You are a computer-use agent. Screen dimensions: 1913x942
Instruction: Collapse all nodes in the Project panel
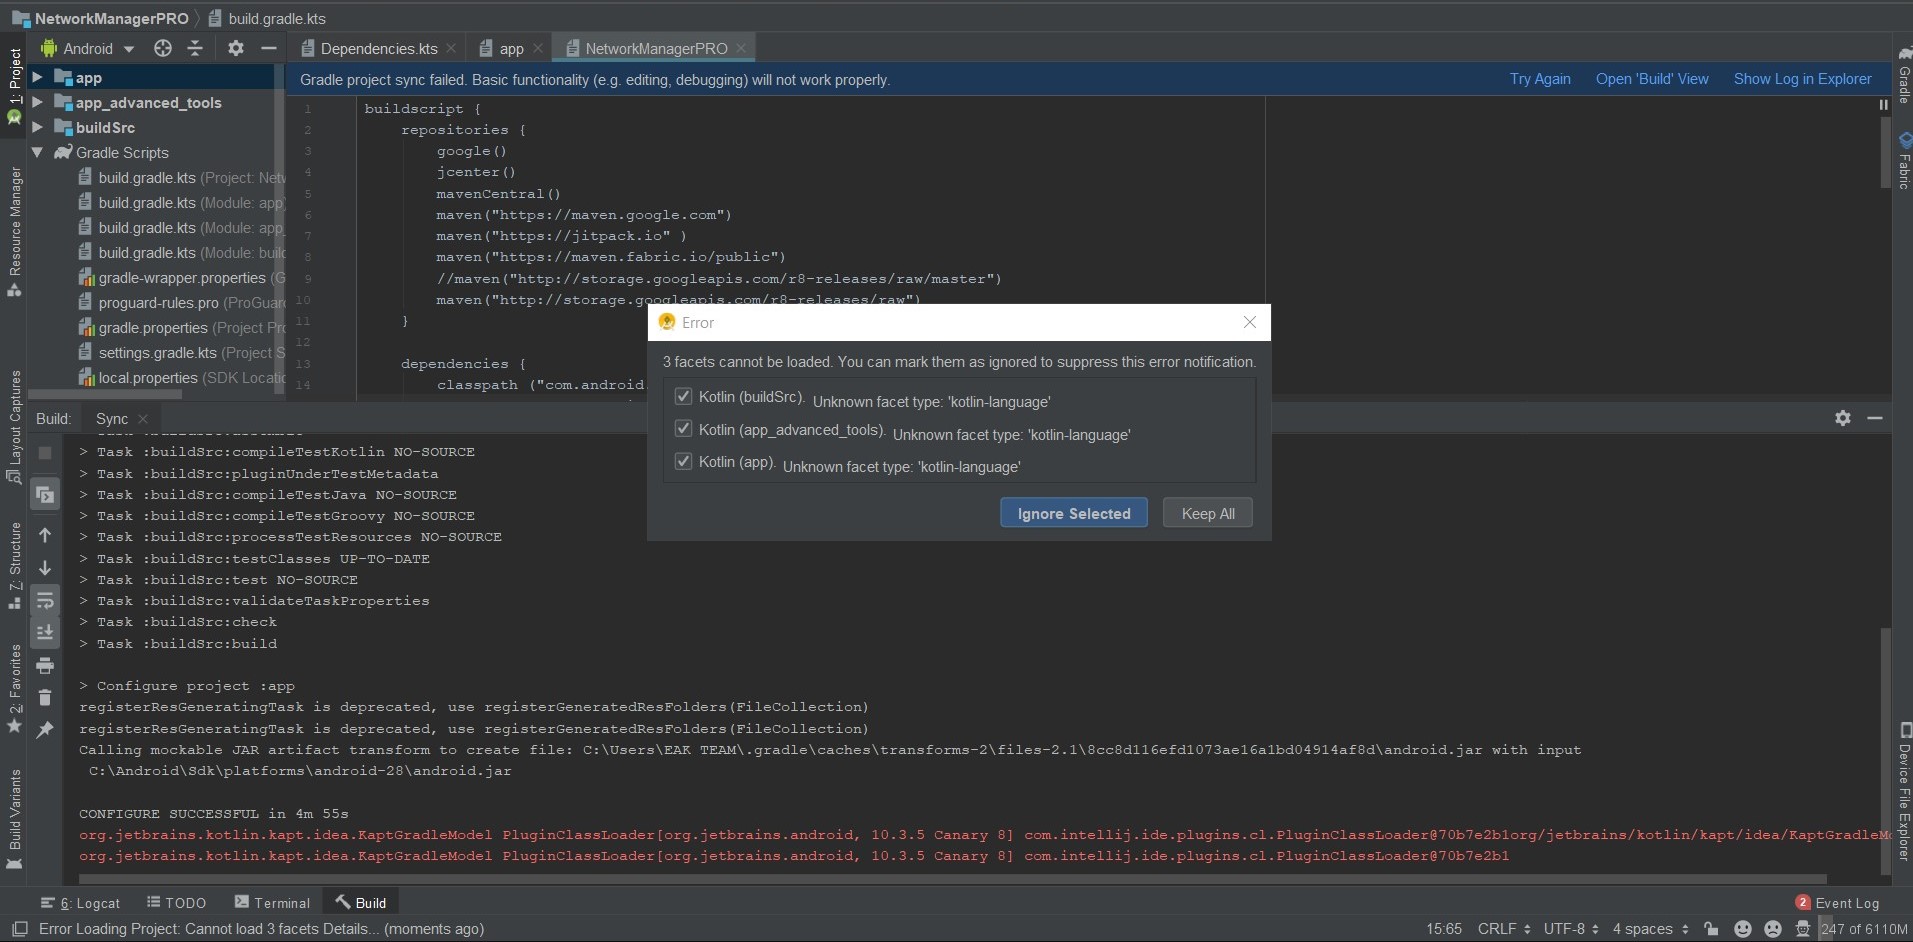coord(195,48)
